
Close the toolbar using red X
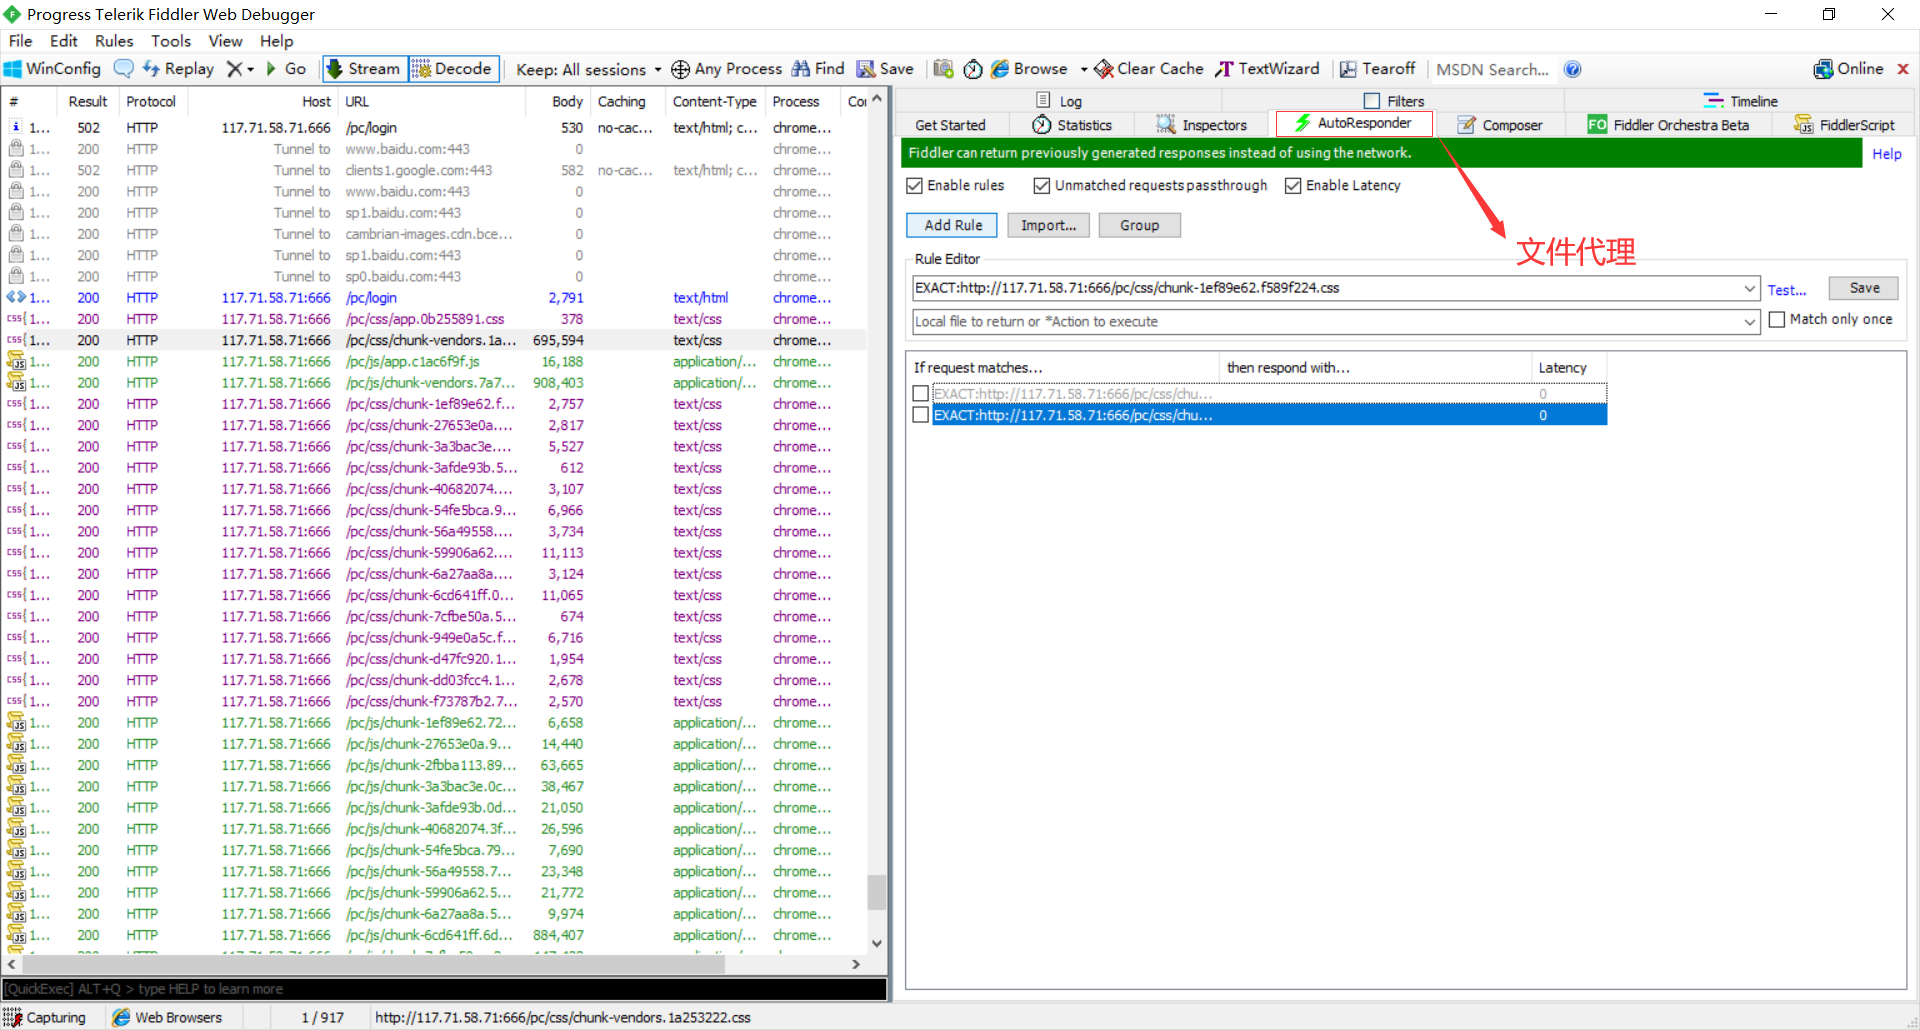coord(1903,69)
